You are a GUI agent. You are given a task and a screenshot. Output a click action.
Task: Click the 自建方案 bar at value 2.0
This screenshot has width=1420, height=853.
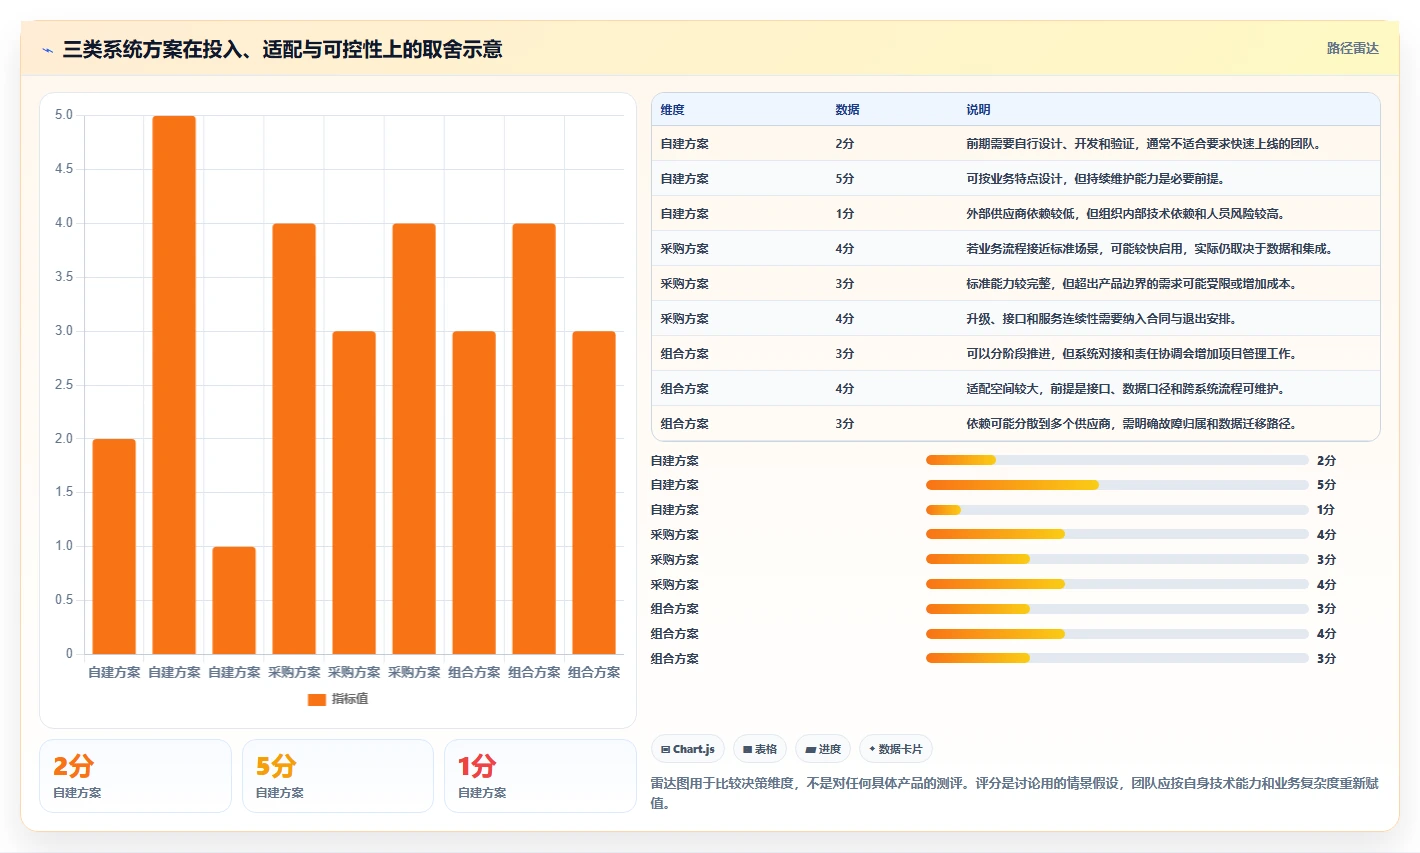tap(114, 546)
